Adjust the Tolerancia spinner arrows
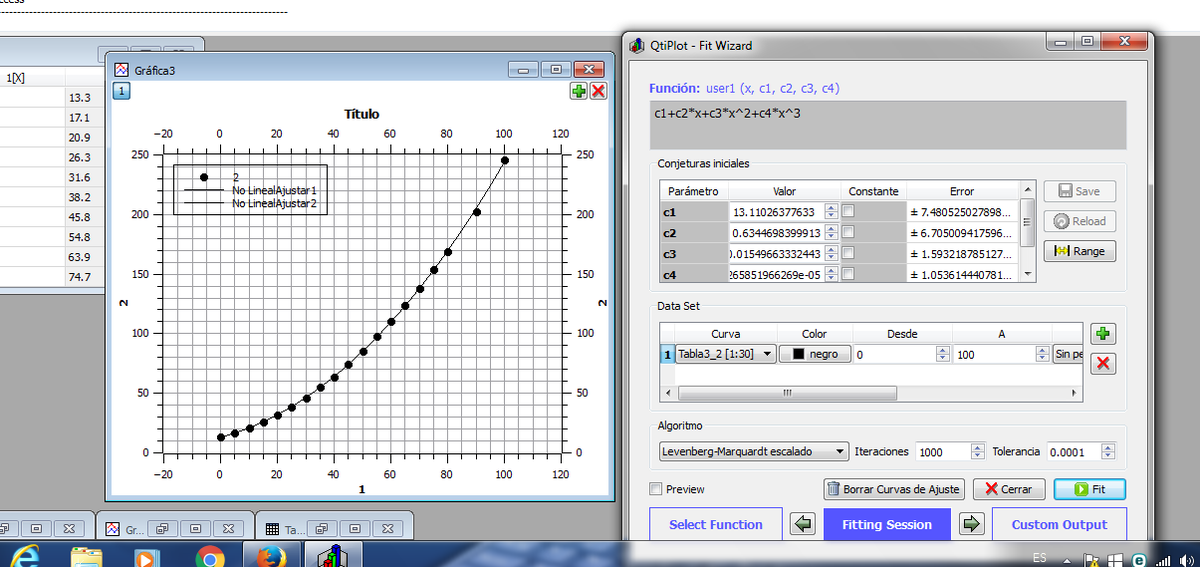Image resolution: width=1200 pixels, height=567 pixels. click(x=1107, y=452)
